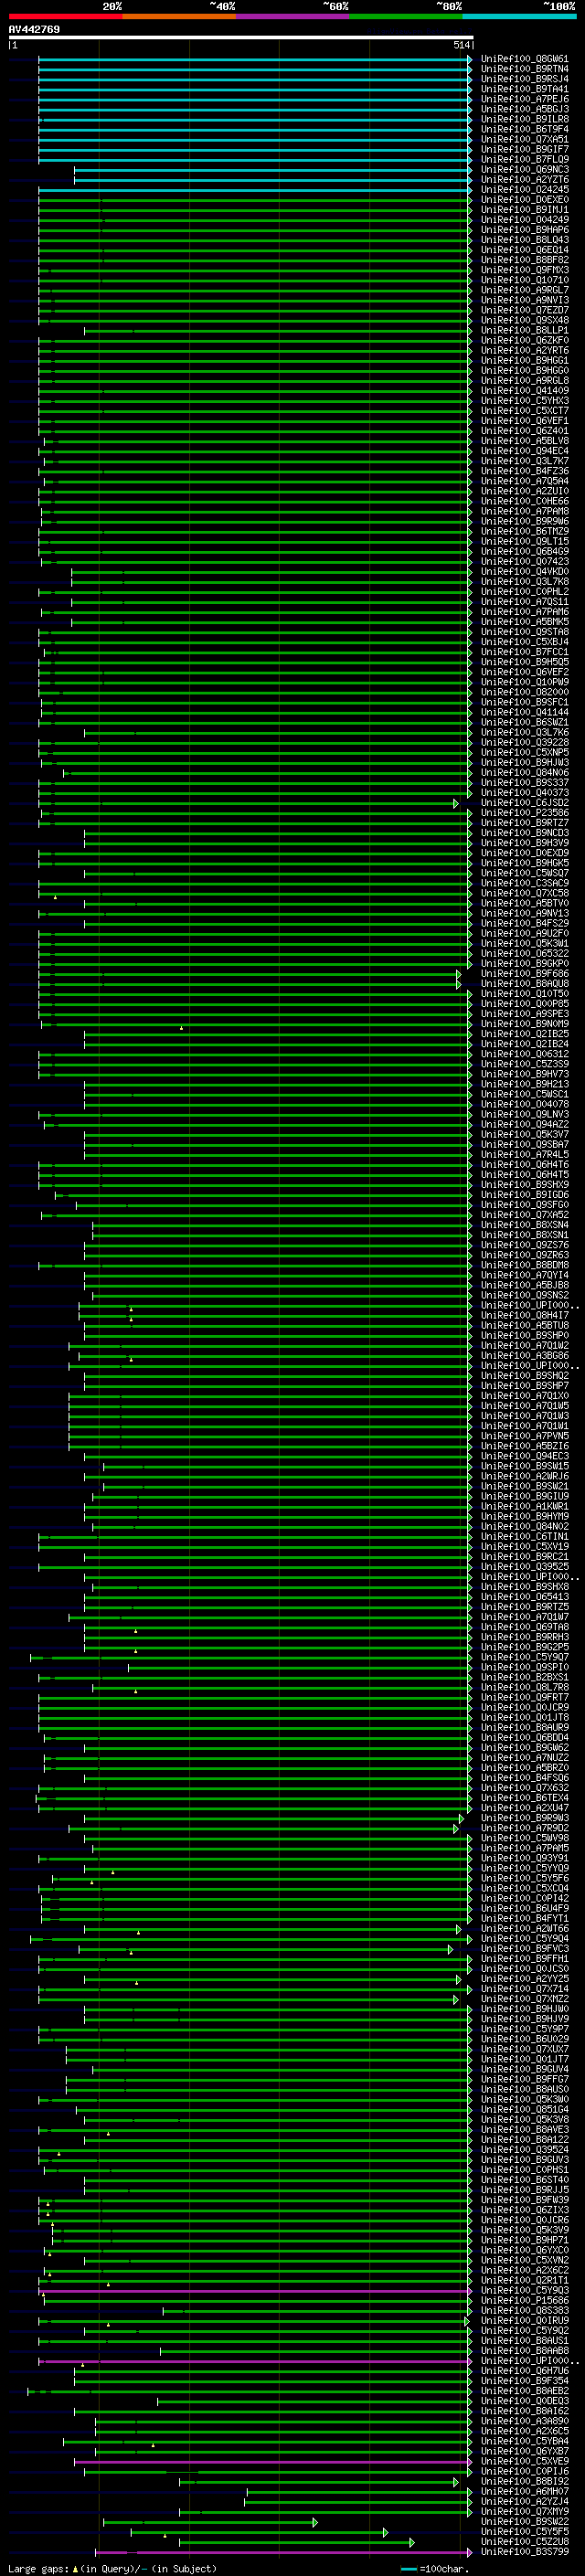Click hit label UniRef100_C0PHL2
The image size is (585, 2576).
[x=525, y=592]
